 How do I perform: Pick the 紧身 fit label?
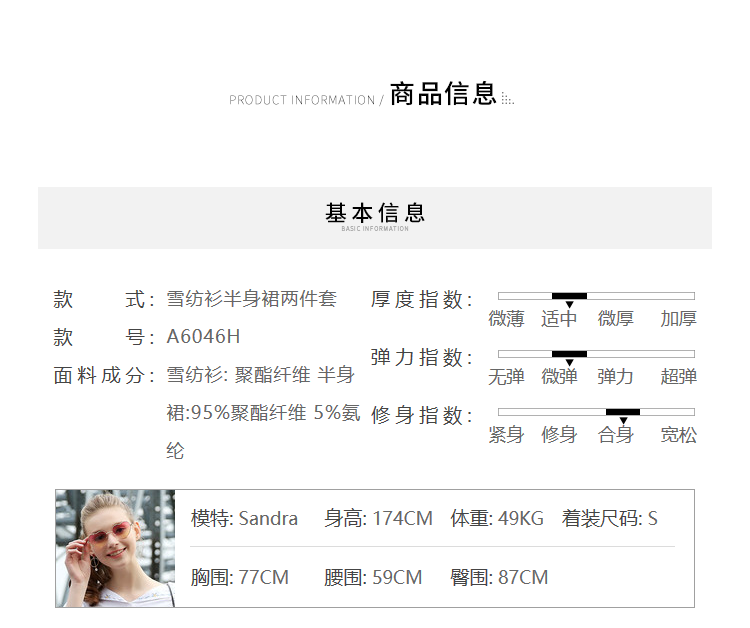click(506, 435)
